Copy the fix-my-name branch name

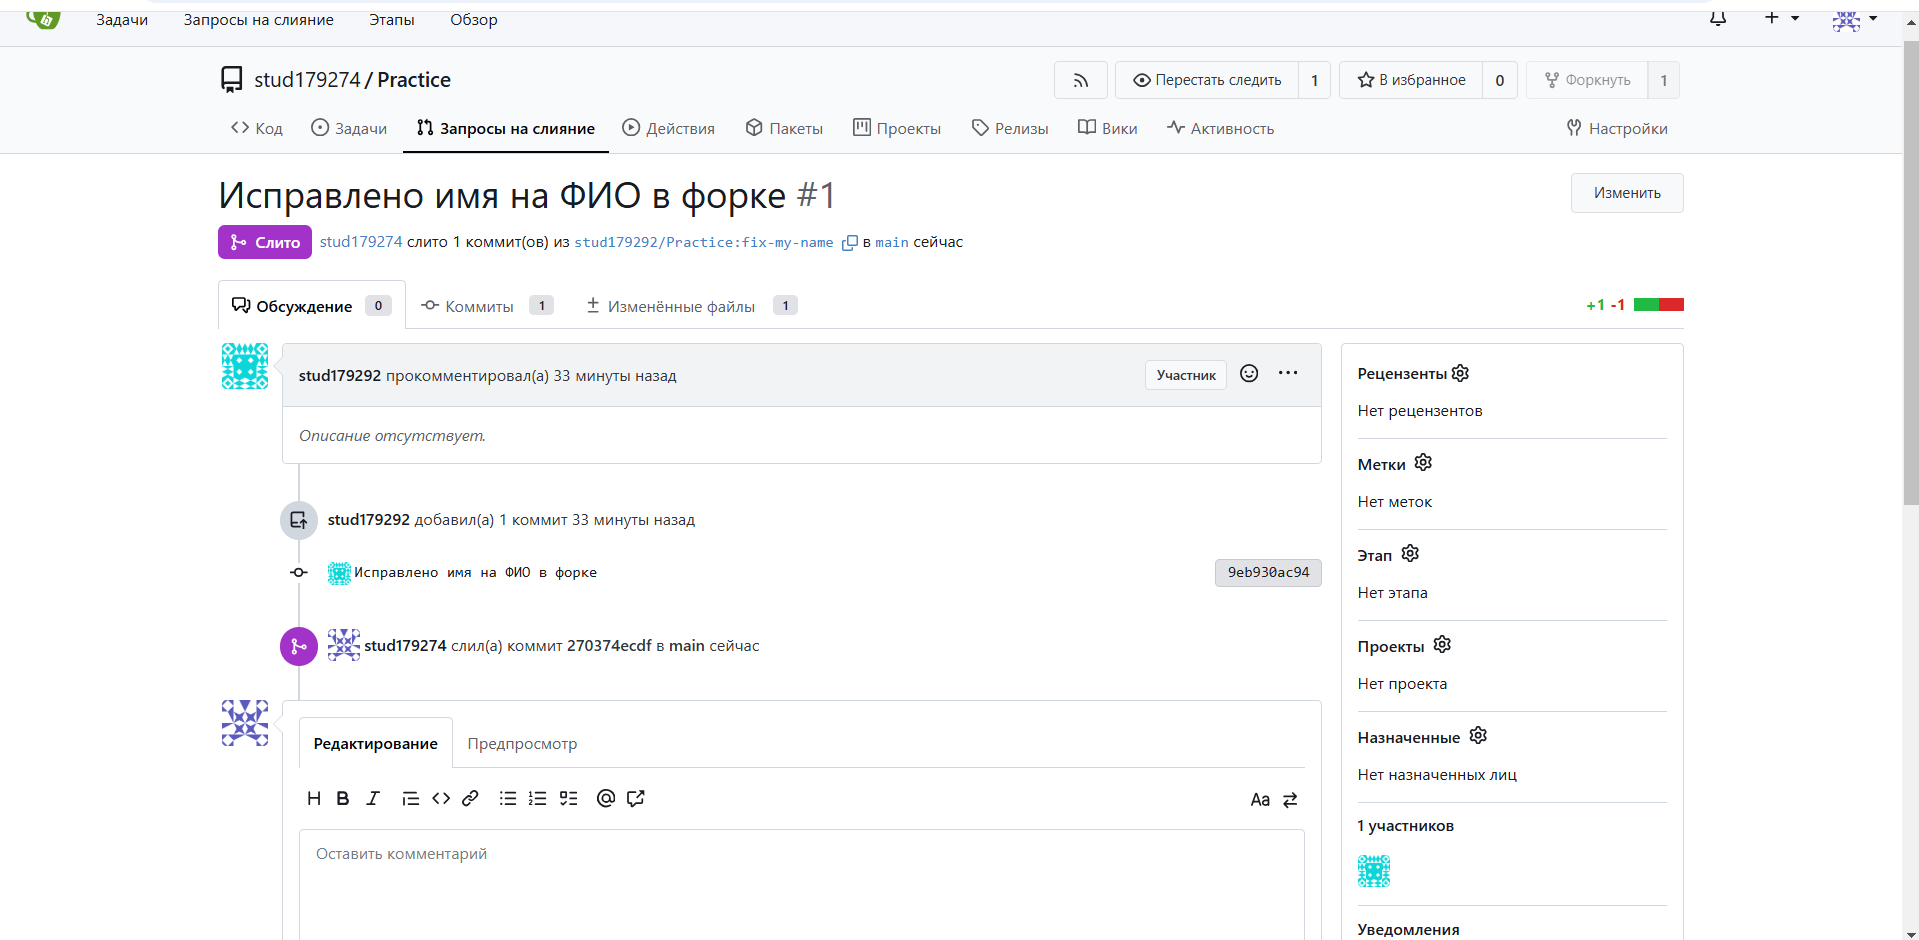[x=849, y=243]
